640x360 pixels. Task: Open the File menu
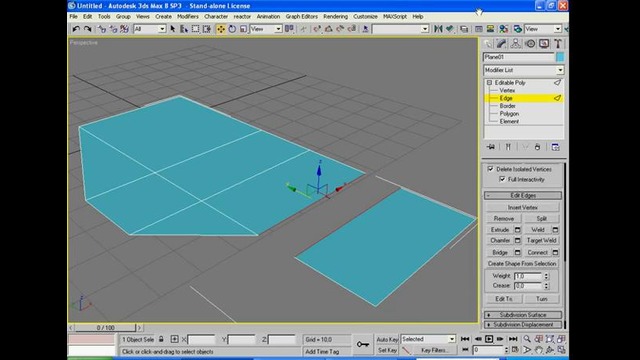(73, 17)
